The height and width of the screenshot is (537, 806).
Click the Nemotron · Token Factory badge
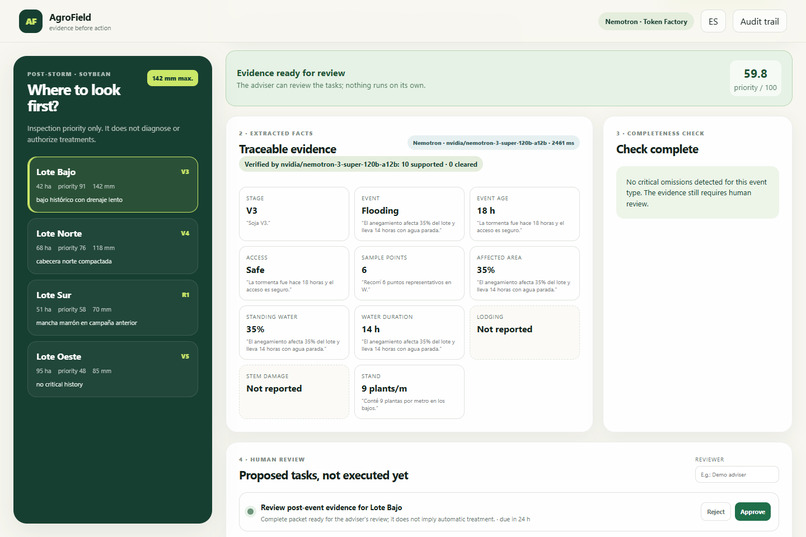[646, 22]
